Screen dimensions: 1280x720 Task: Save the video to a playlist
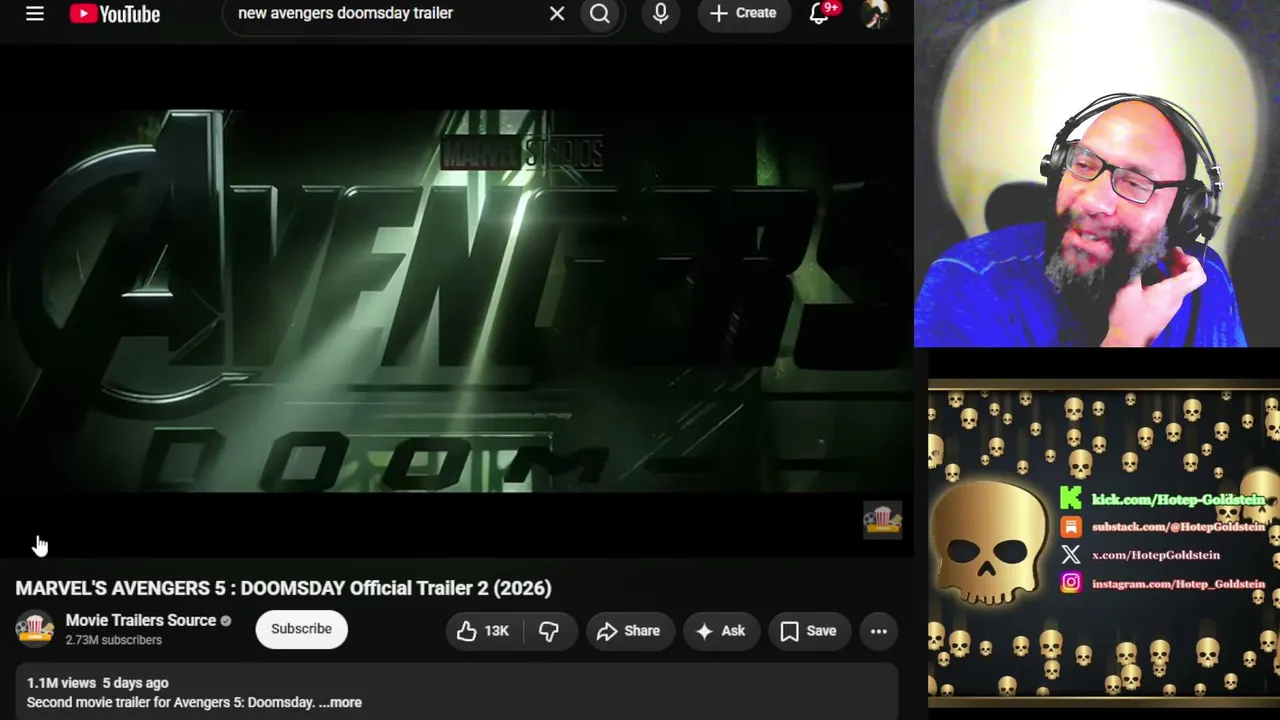click(x=808, y=631)
